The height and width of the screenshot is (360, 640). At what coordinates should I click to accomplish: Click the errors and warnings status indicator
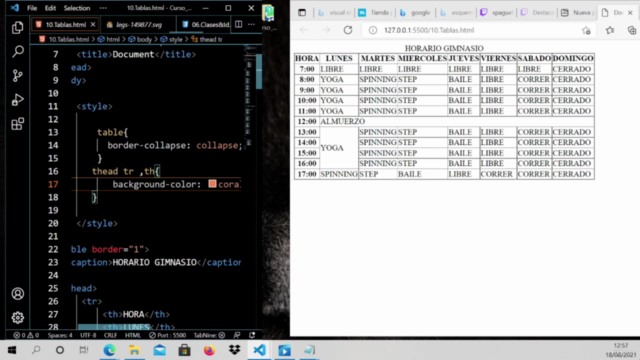(26, 335)
